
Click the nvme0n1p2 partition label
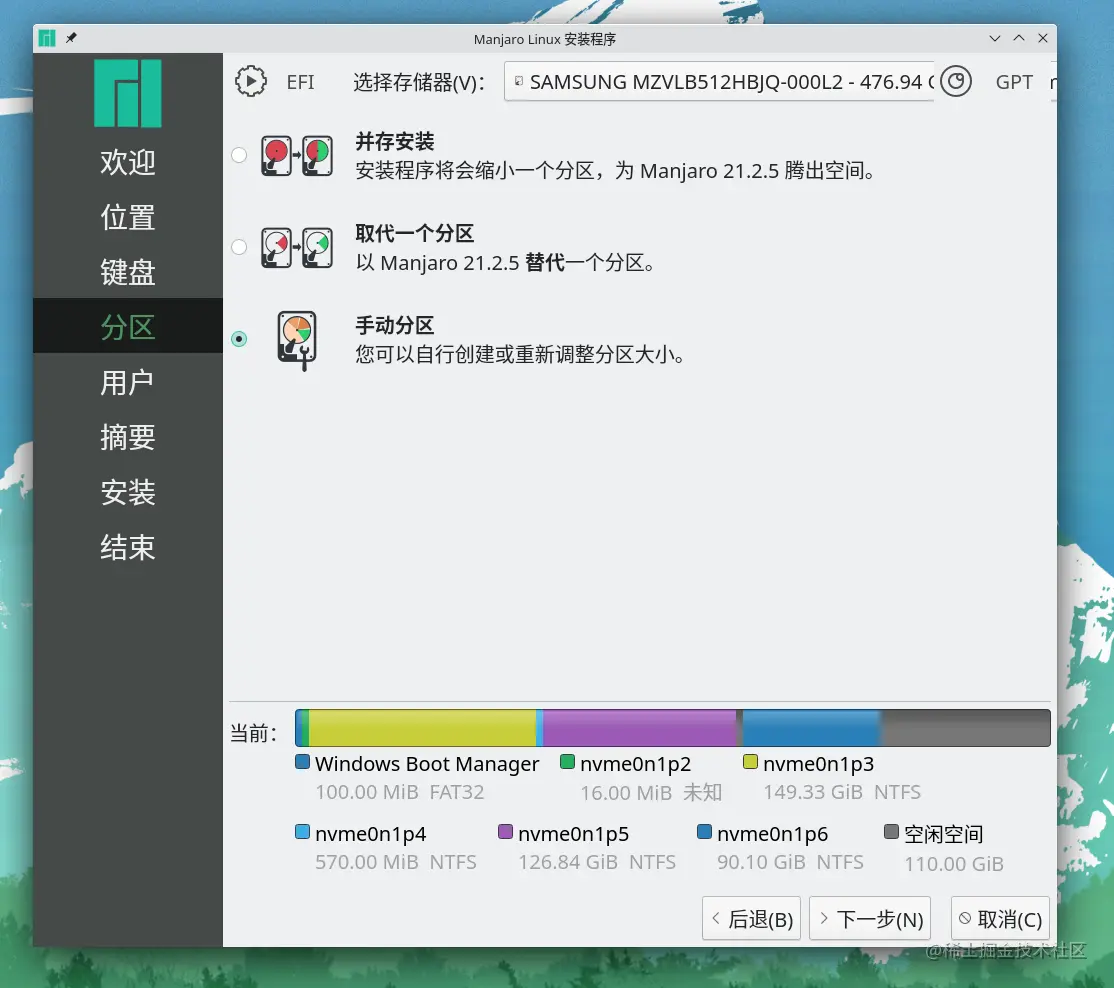(635, 764)
